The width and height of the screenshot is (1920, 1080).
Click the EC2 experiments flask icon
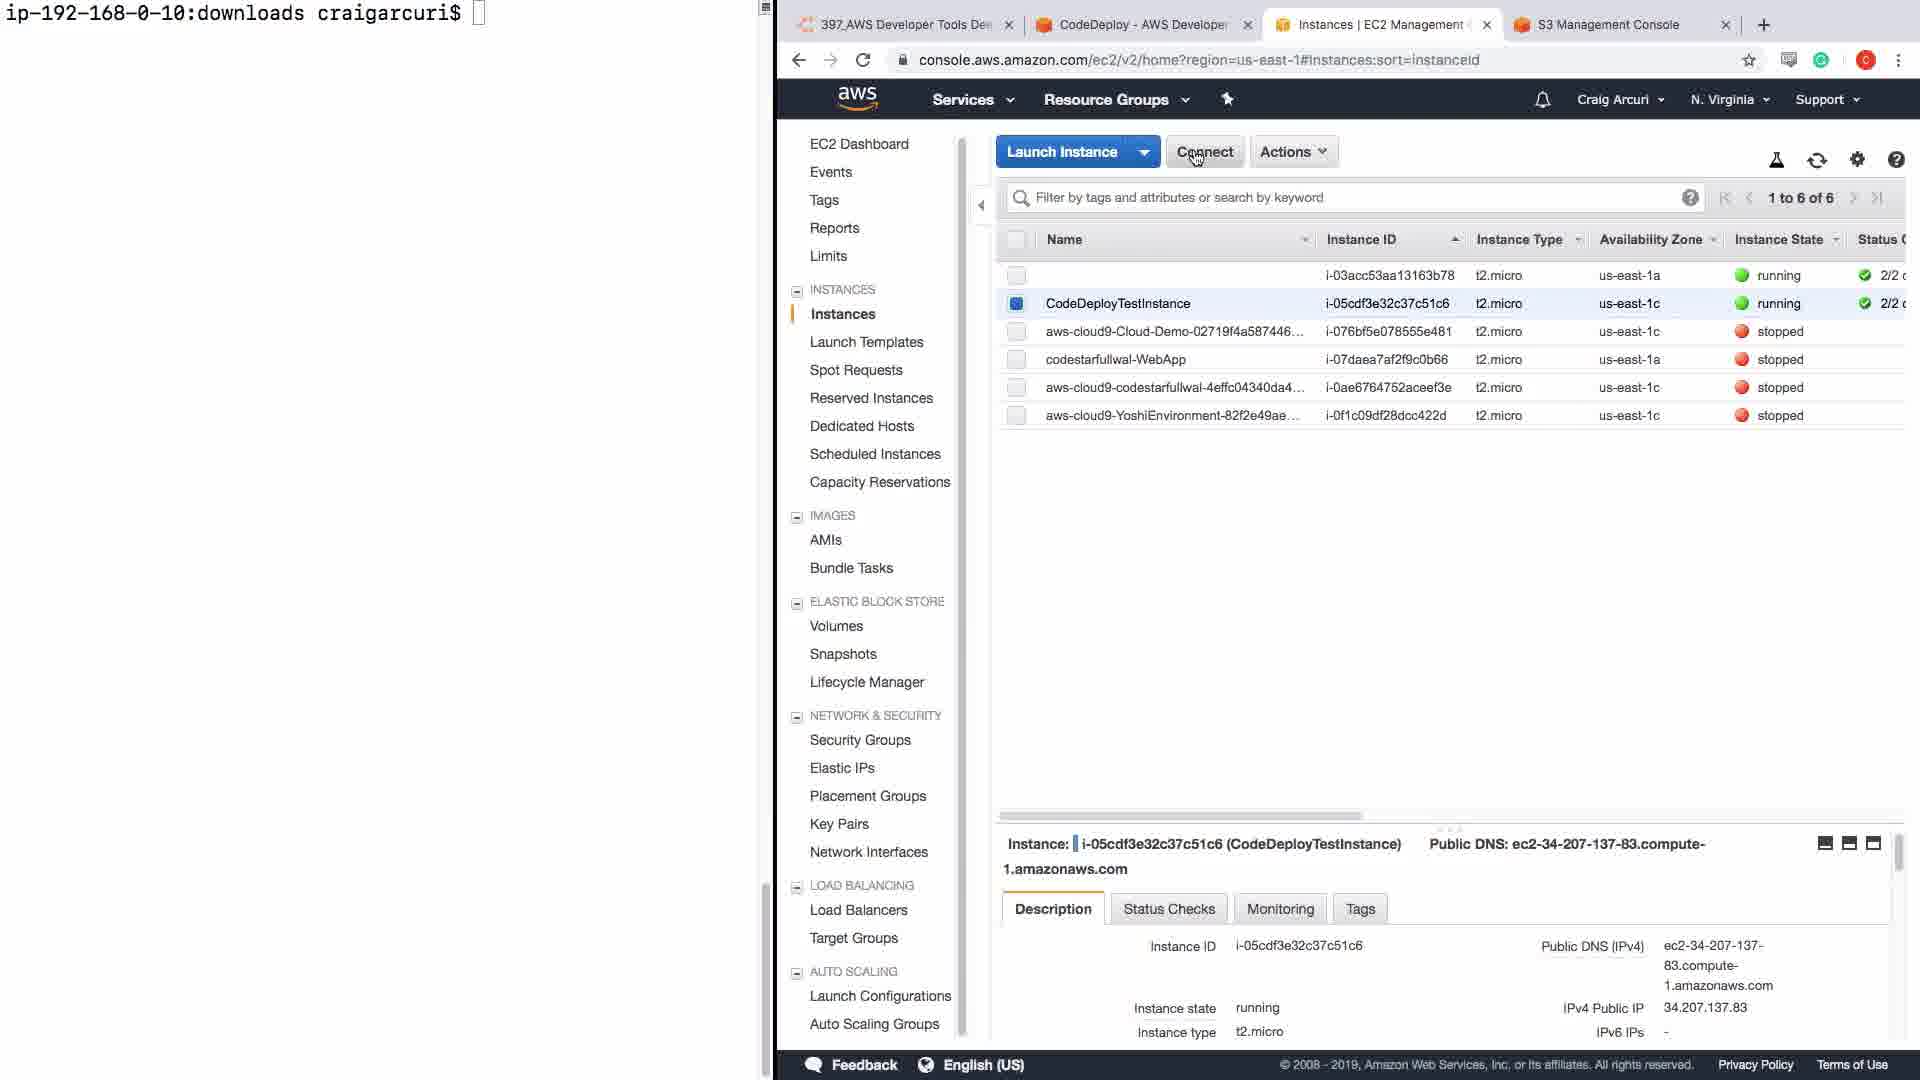click(x=1777, y=160)
